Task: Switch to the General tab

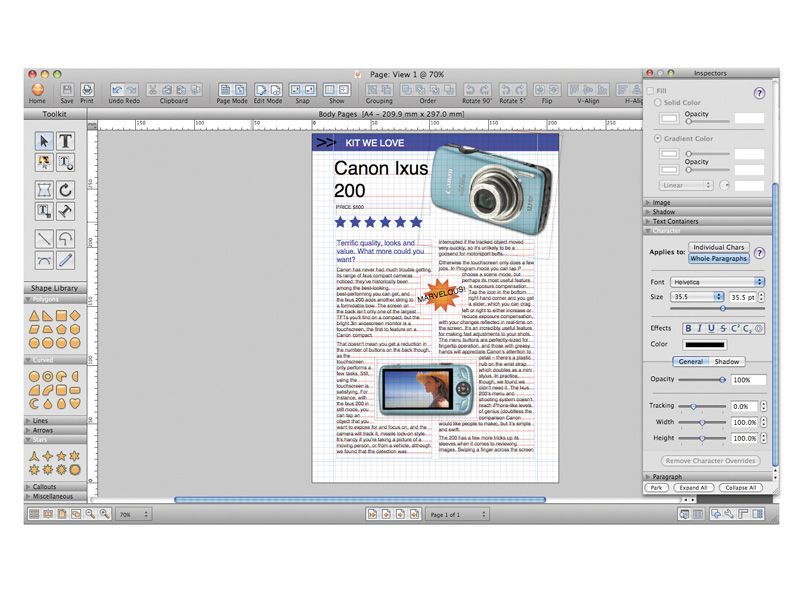Action: [690, 361]
